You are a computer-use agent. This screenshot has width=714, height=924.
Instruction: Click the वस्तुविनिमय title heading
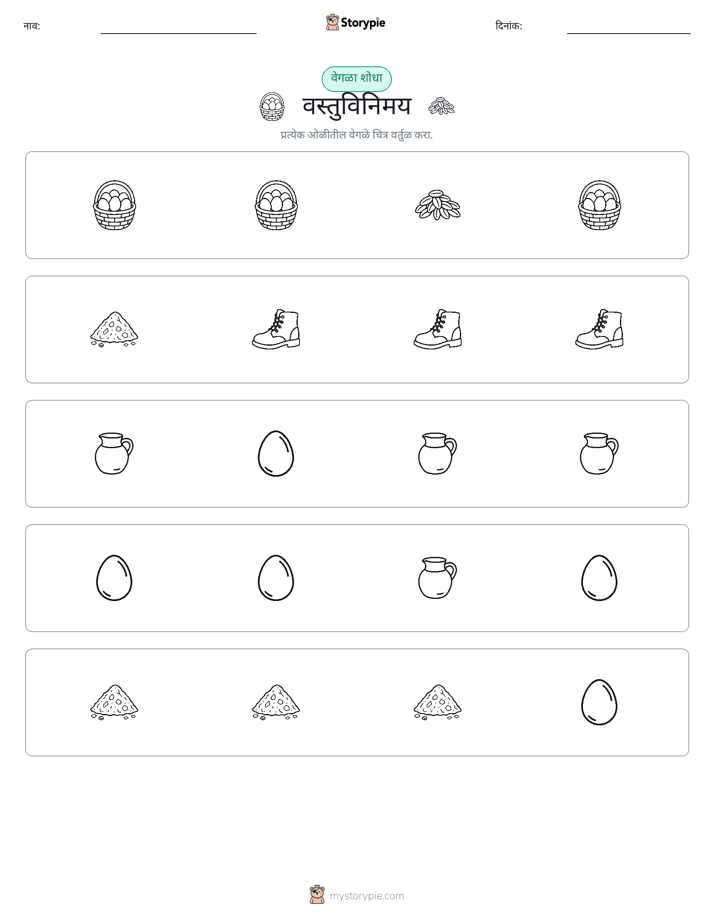click(357, 107)
